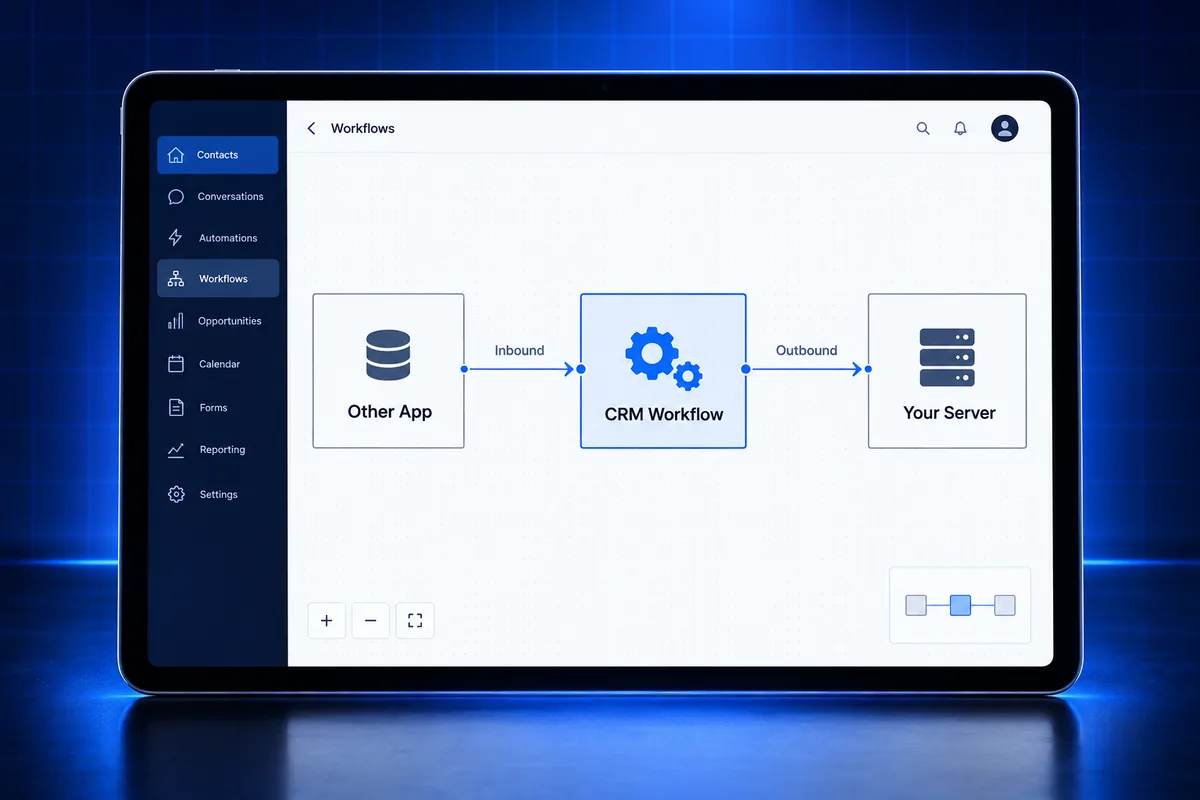Click the CRM Workflow output connection dot
Screen dimensions: 1200x800
(x=746, y=370)
